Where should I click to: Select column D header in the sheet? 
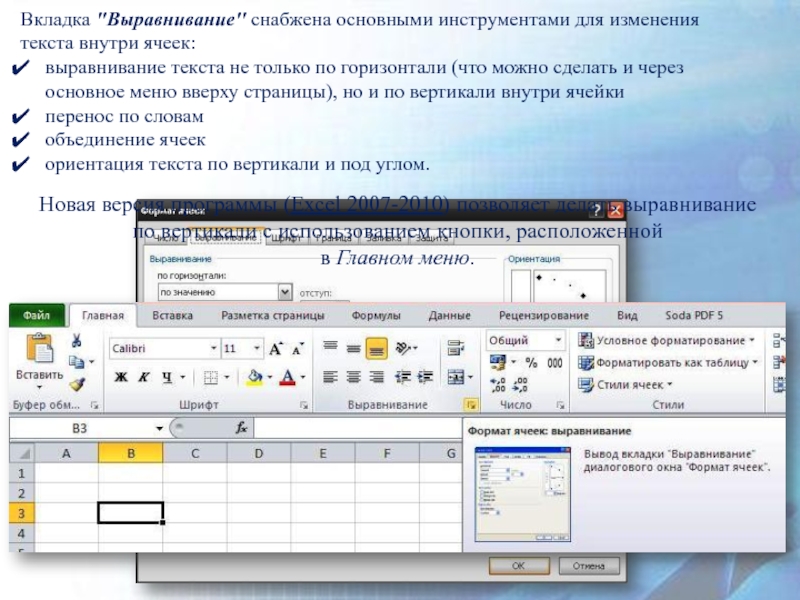(x=258, y=453)
